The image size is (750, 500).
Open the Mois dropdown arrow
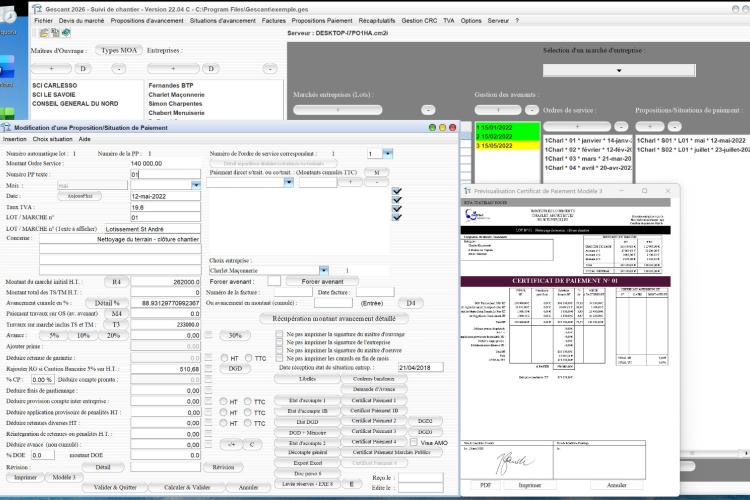click(196, 185)
